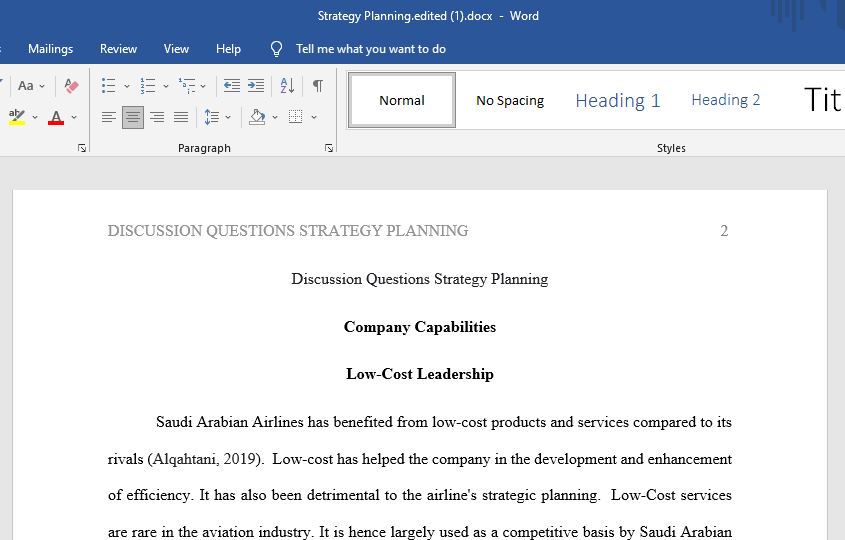845x540 pixels.
Task: Align text right
Action: [157, 117]
